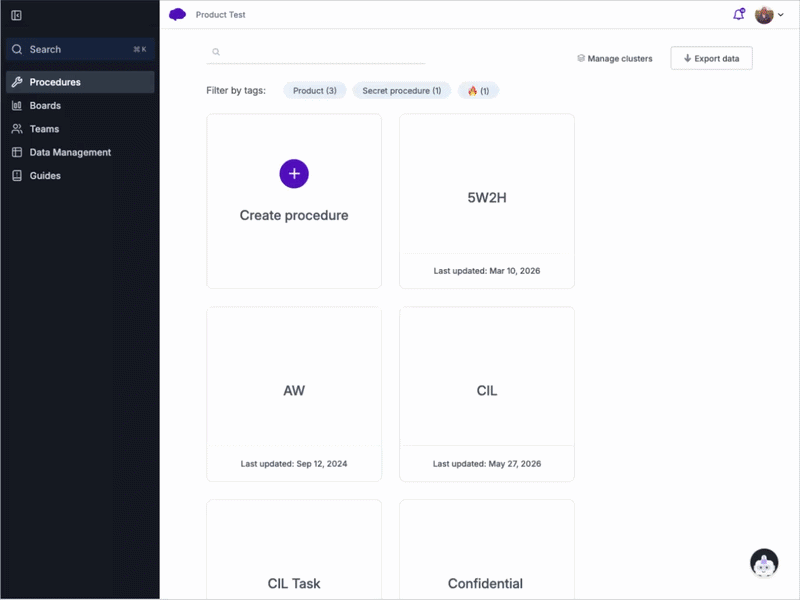Open the Procedures menu item
Image resolution: width=800 pixels, height=600 pixels.
(x=80, y=82)
